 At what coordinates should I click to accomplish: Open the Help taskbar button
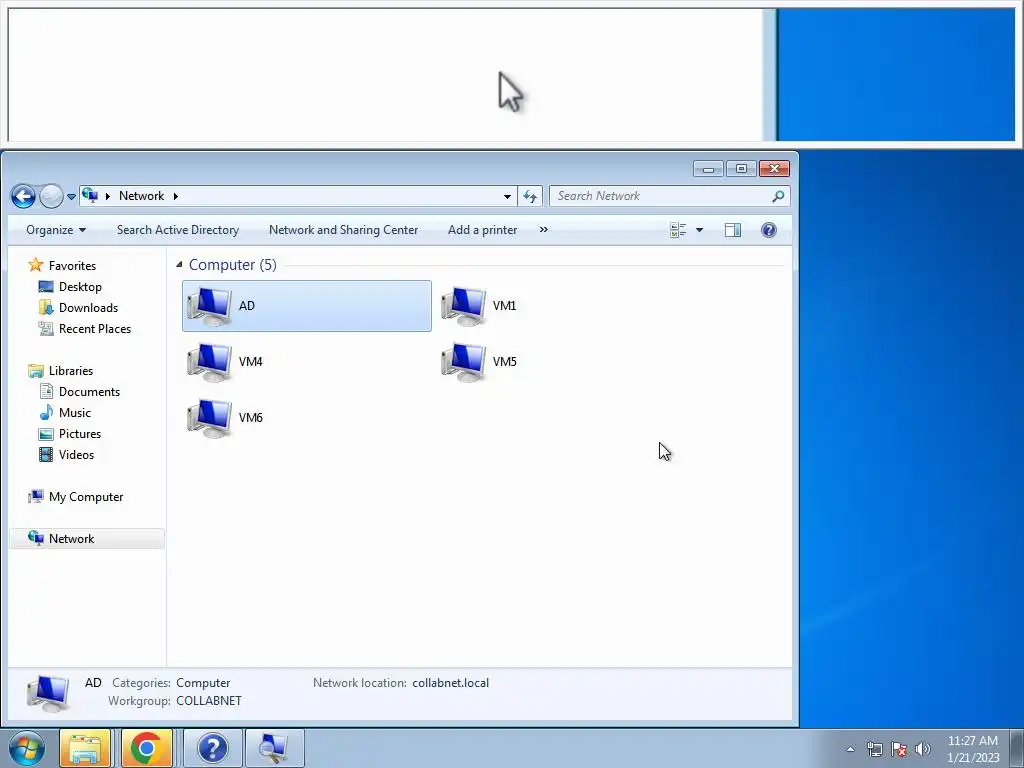click(213, 748)
